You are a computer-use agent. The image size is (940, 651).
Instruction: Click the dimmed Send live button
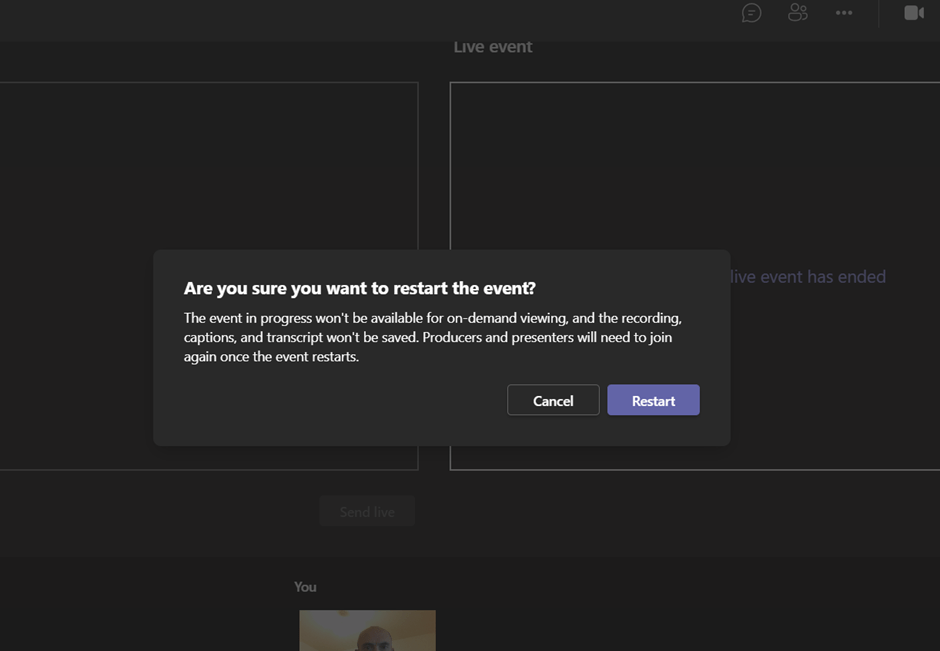coord(367,511)
